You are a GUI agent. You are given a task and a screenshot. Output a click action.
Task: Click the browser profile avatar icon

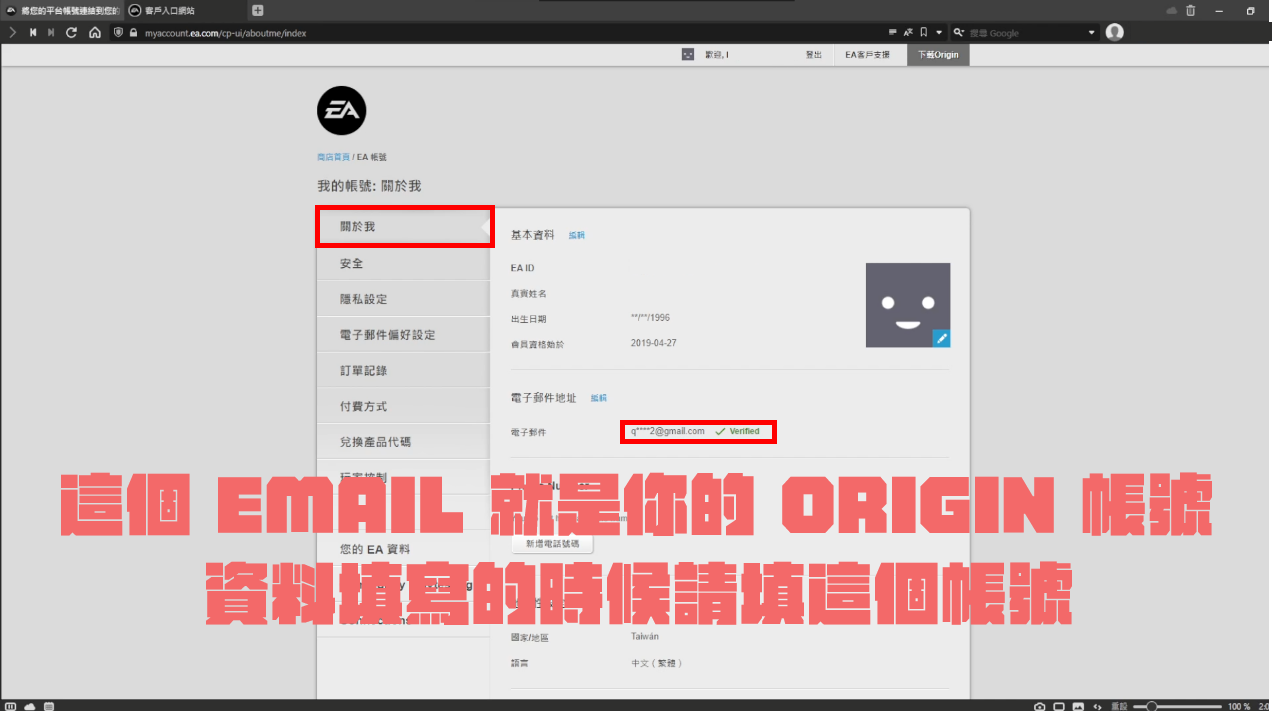pyautogui.click(x=1115, y=32)
